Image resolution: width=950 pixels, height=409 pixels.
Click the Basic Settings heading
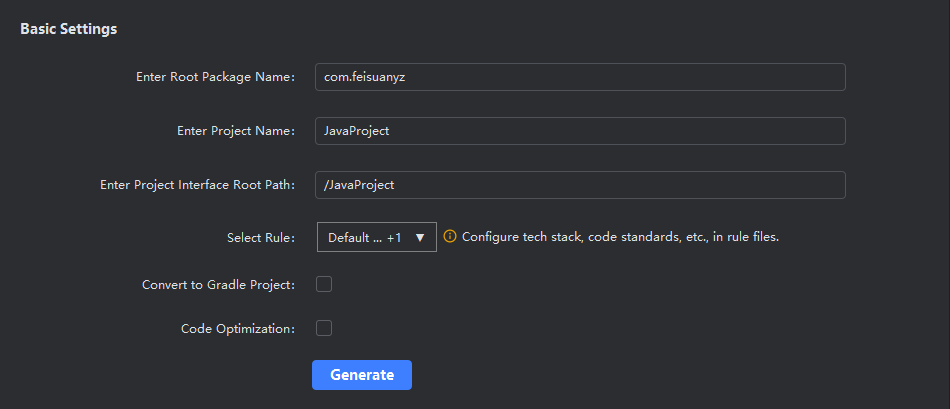pyautogui.click(x=69, y=29)
